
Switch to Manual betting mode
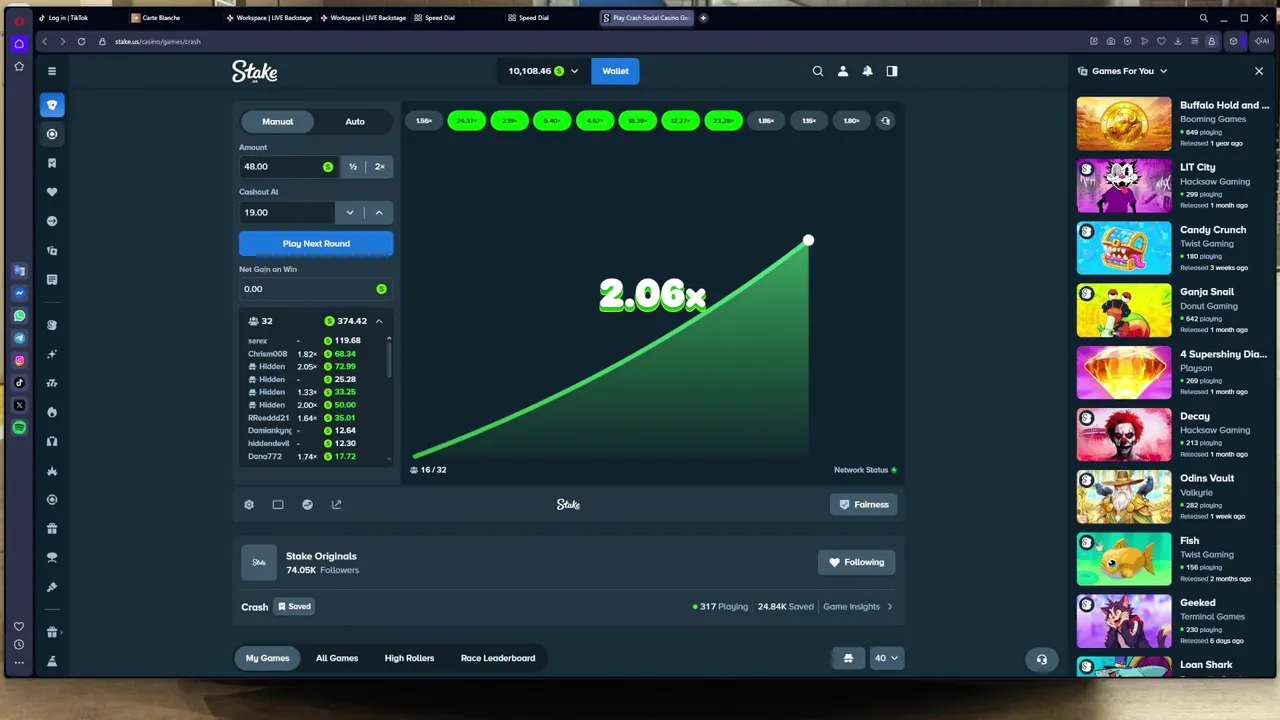click(278, 122)
